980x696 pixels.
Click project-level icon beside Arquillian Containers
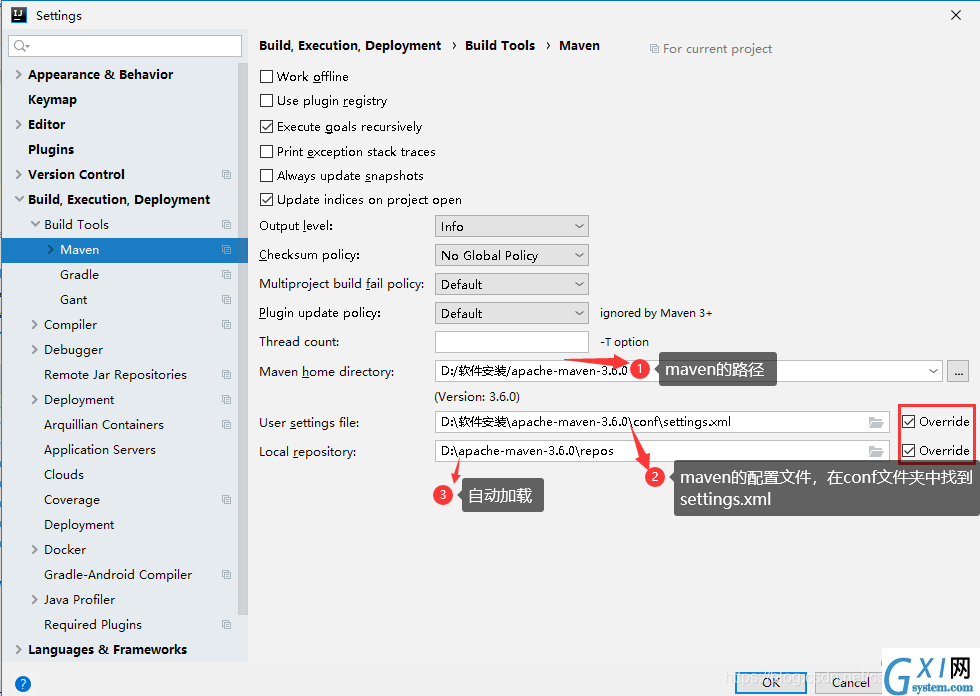(226, 424)
